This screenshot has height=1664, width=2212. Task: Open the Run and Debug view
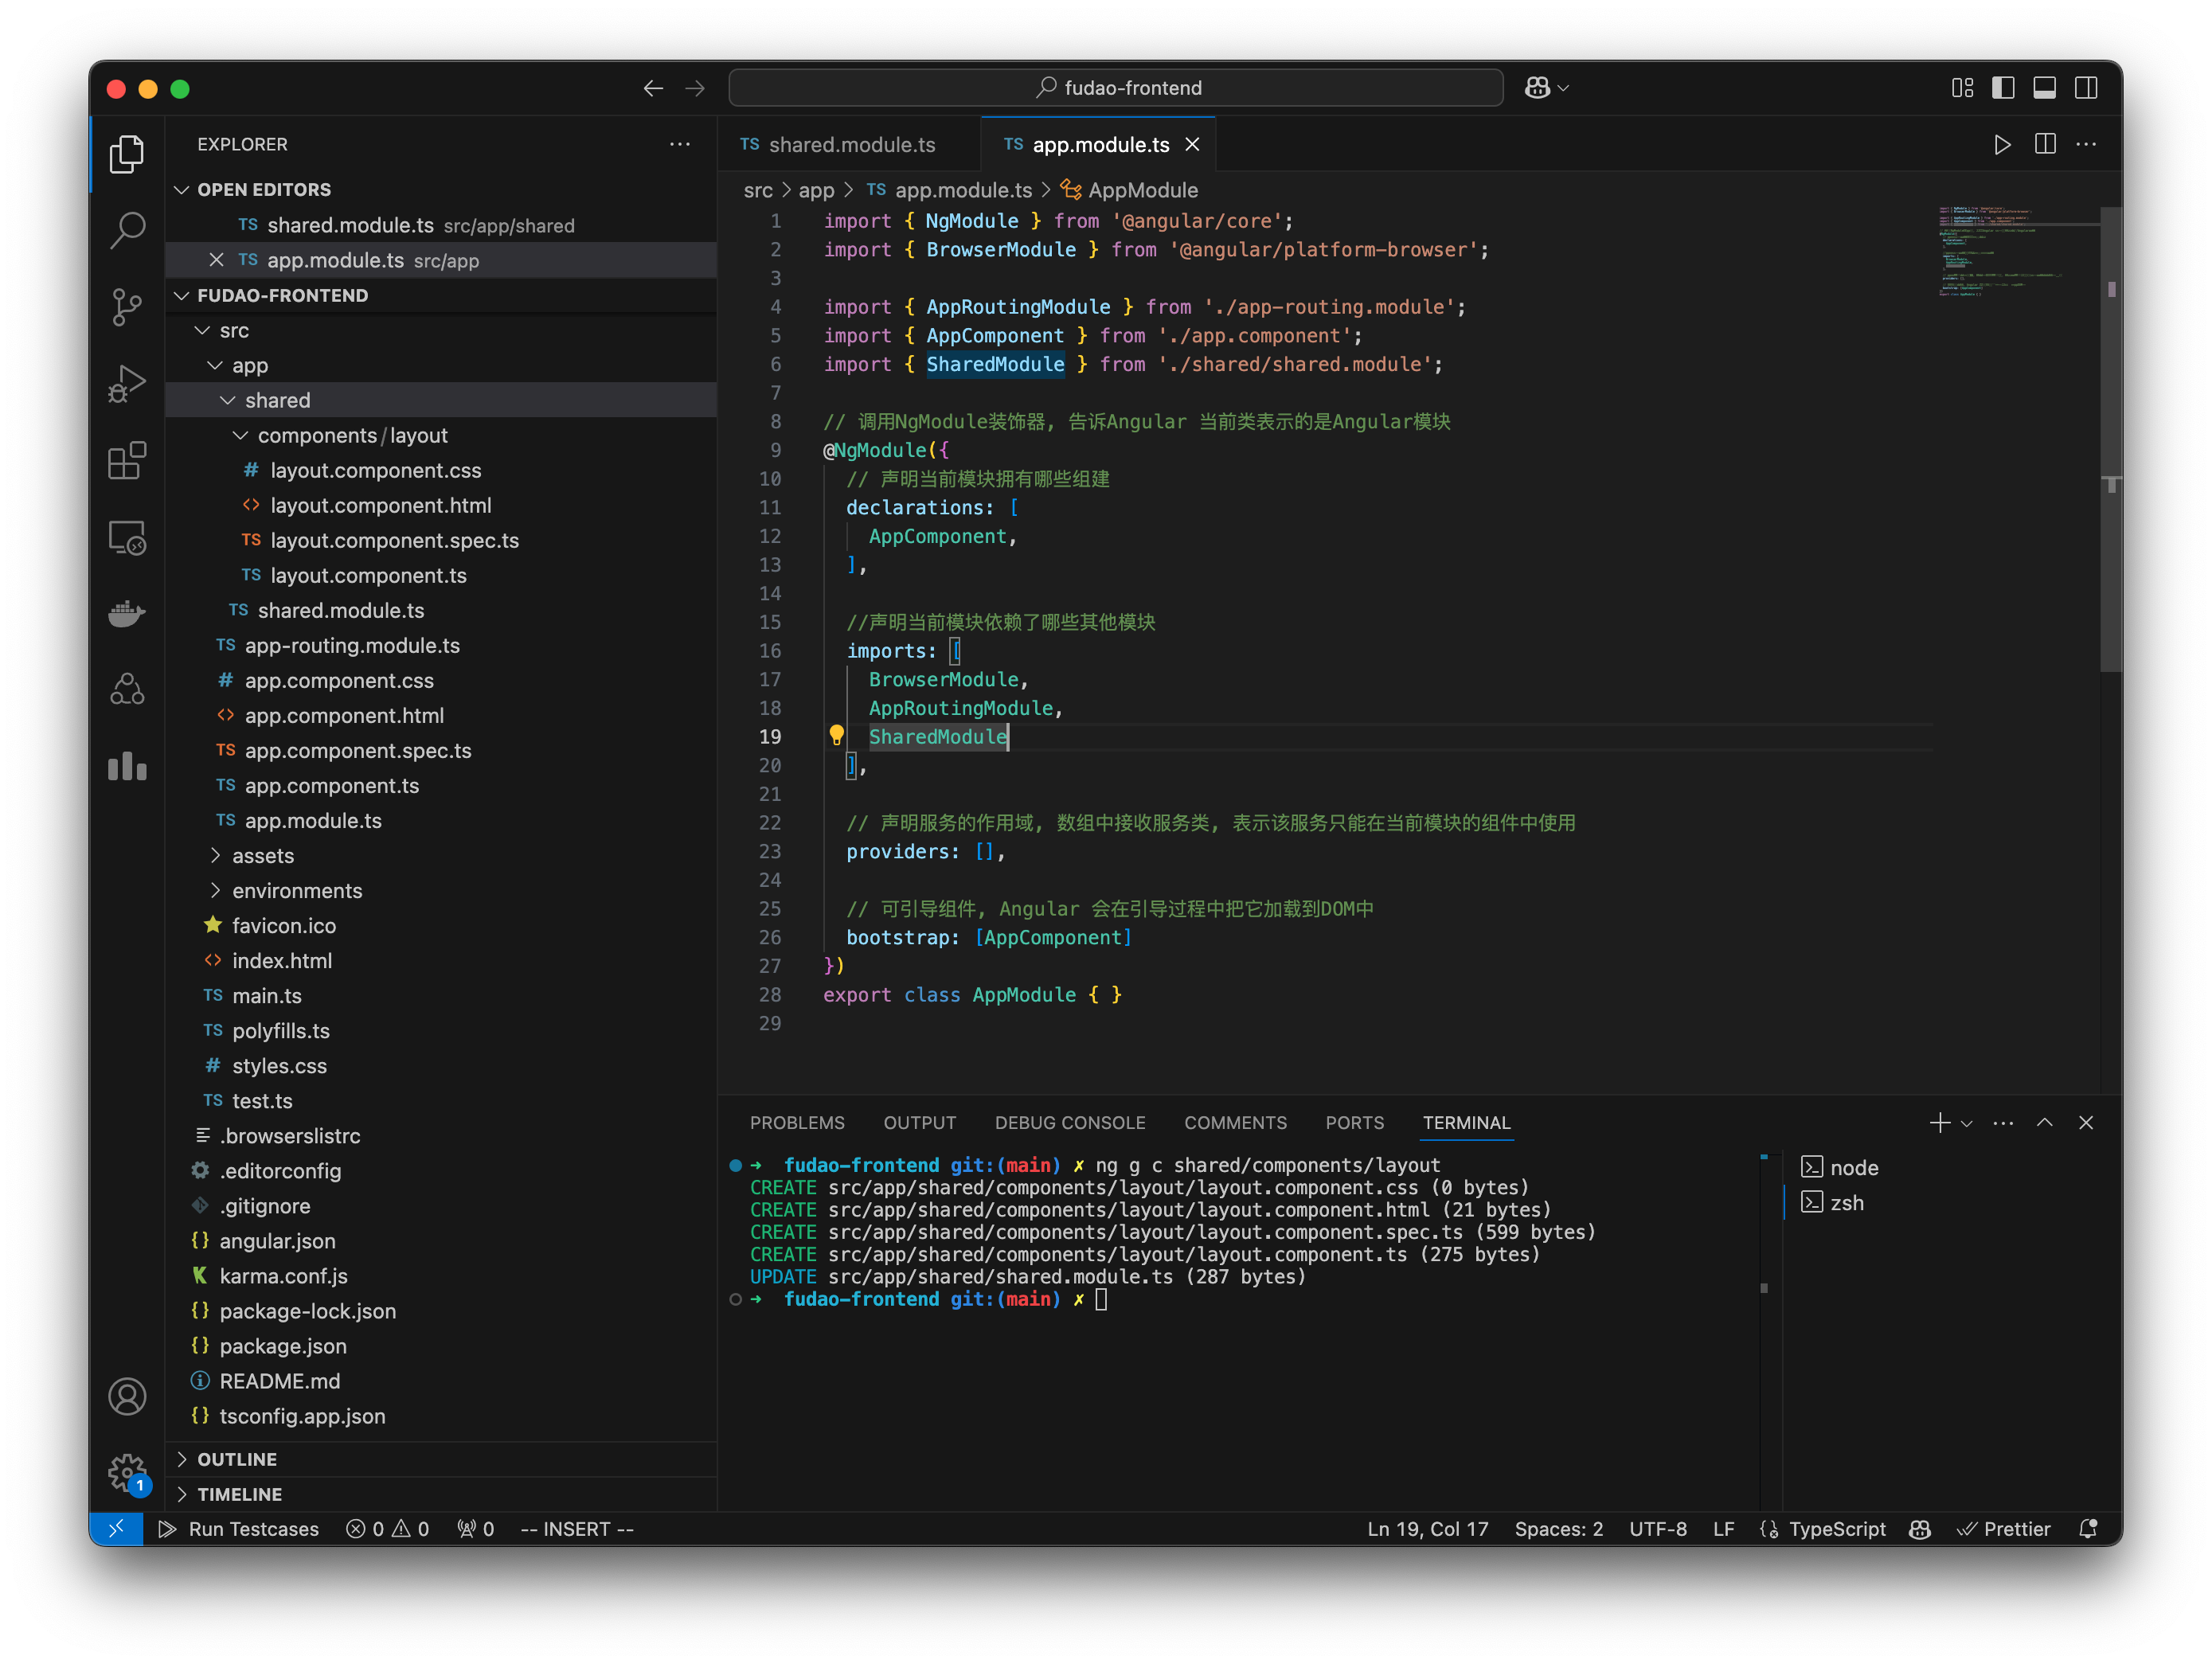[127, 384]
